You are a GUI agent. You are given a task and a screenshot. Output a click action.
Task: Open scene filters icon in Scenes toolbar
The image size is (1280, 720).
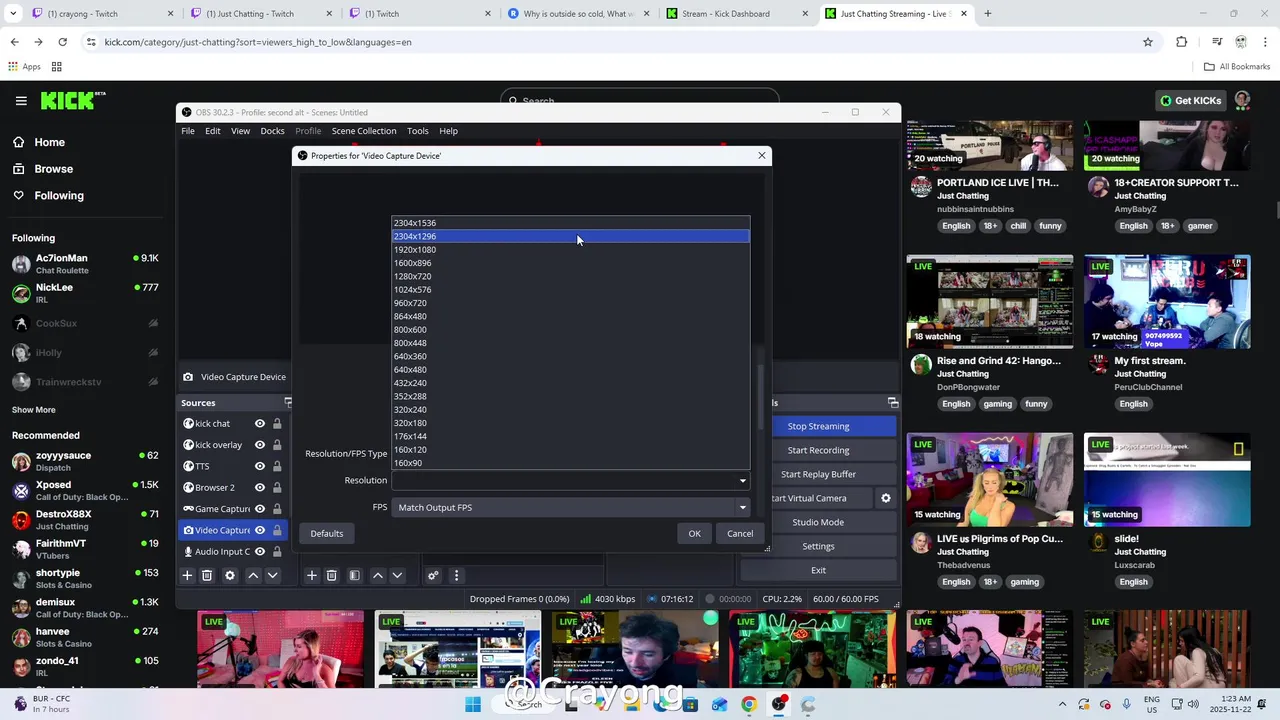coord(354,575)
